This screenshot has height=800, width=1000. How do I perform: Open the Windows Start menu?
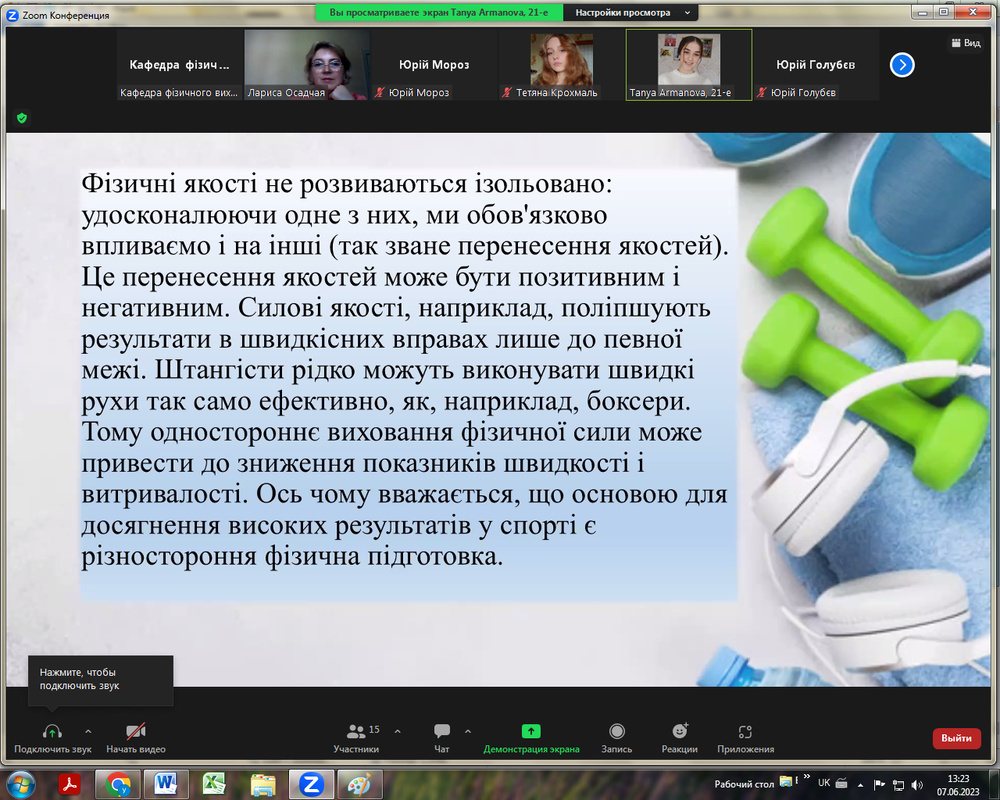click(20, 783)
